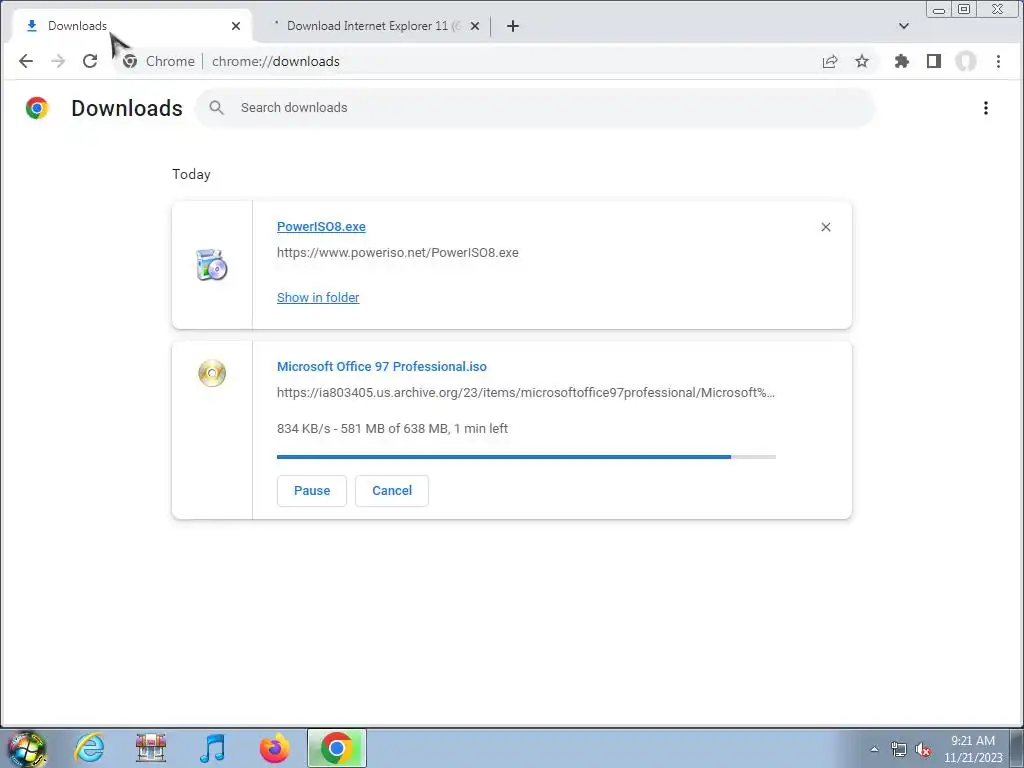Image resolution: width=1024 pixels, height=768 pixels.
Task: Show hidden system tray icons
Action: pos(874,749)
